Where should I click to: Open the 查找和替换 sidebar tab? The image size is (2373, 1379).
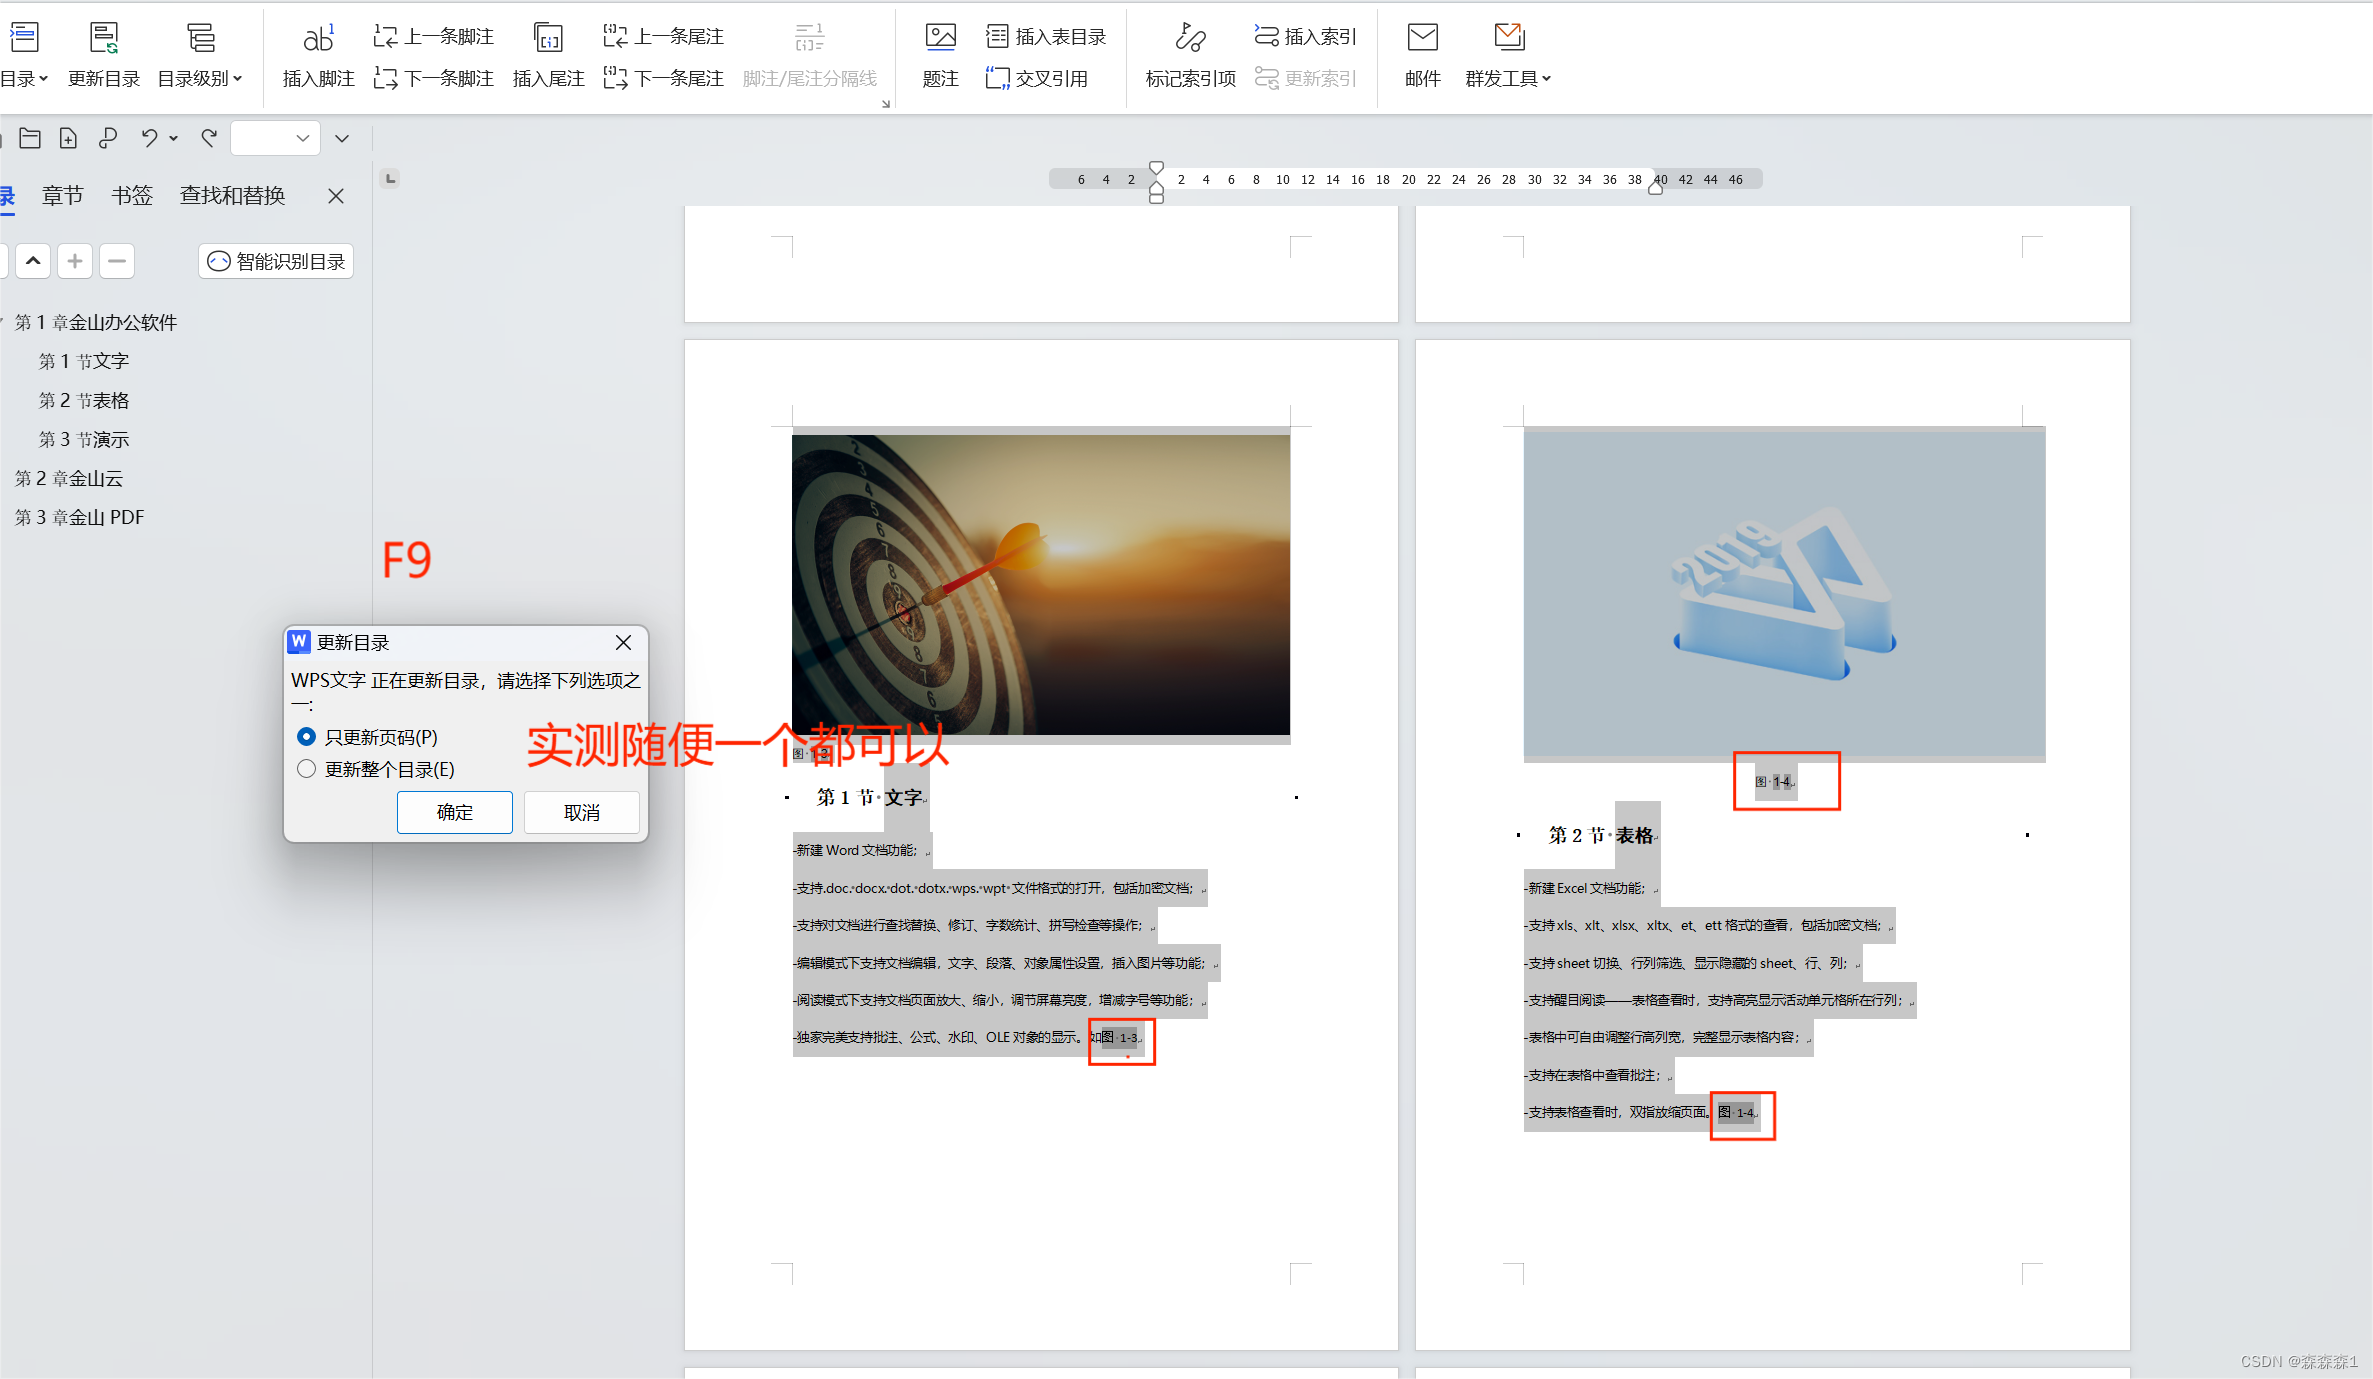(232, 195)
